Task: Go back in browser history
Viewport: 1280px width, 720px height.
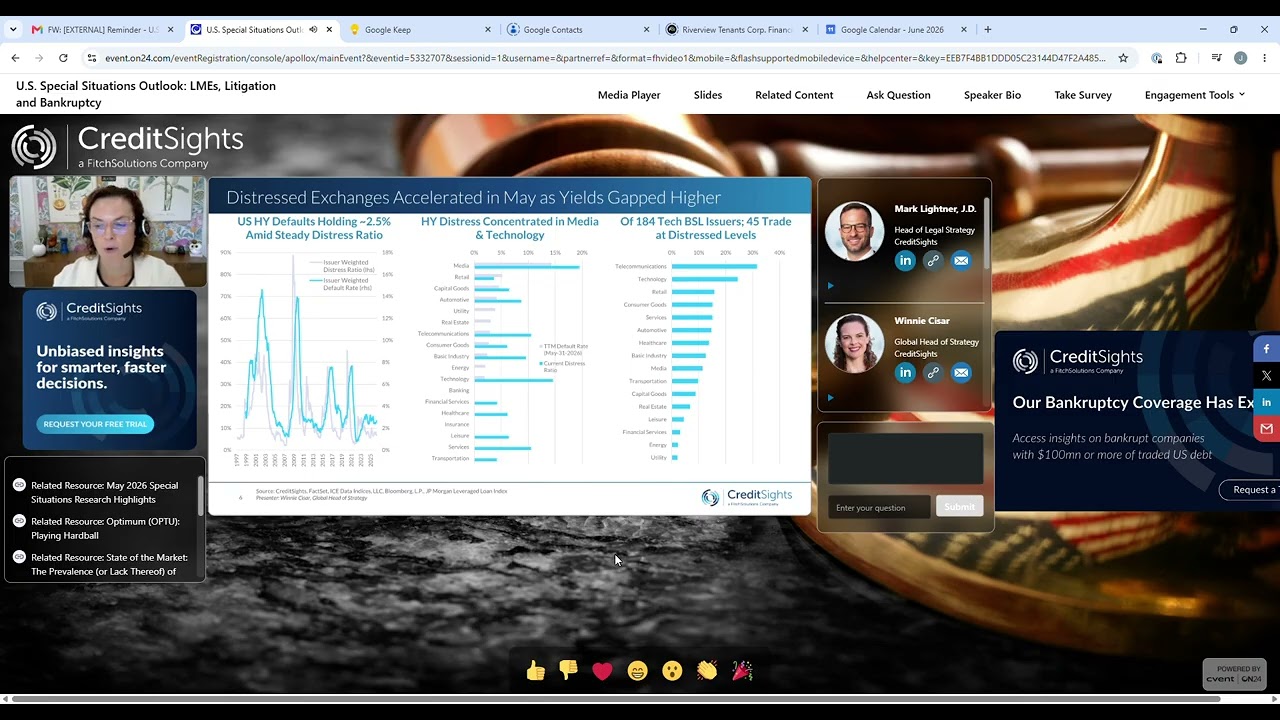Action: 15,58
